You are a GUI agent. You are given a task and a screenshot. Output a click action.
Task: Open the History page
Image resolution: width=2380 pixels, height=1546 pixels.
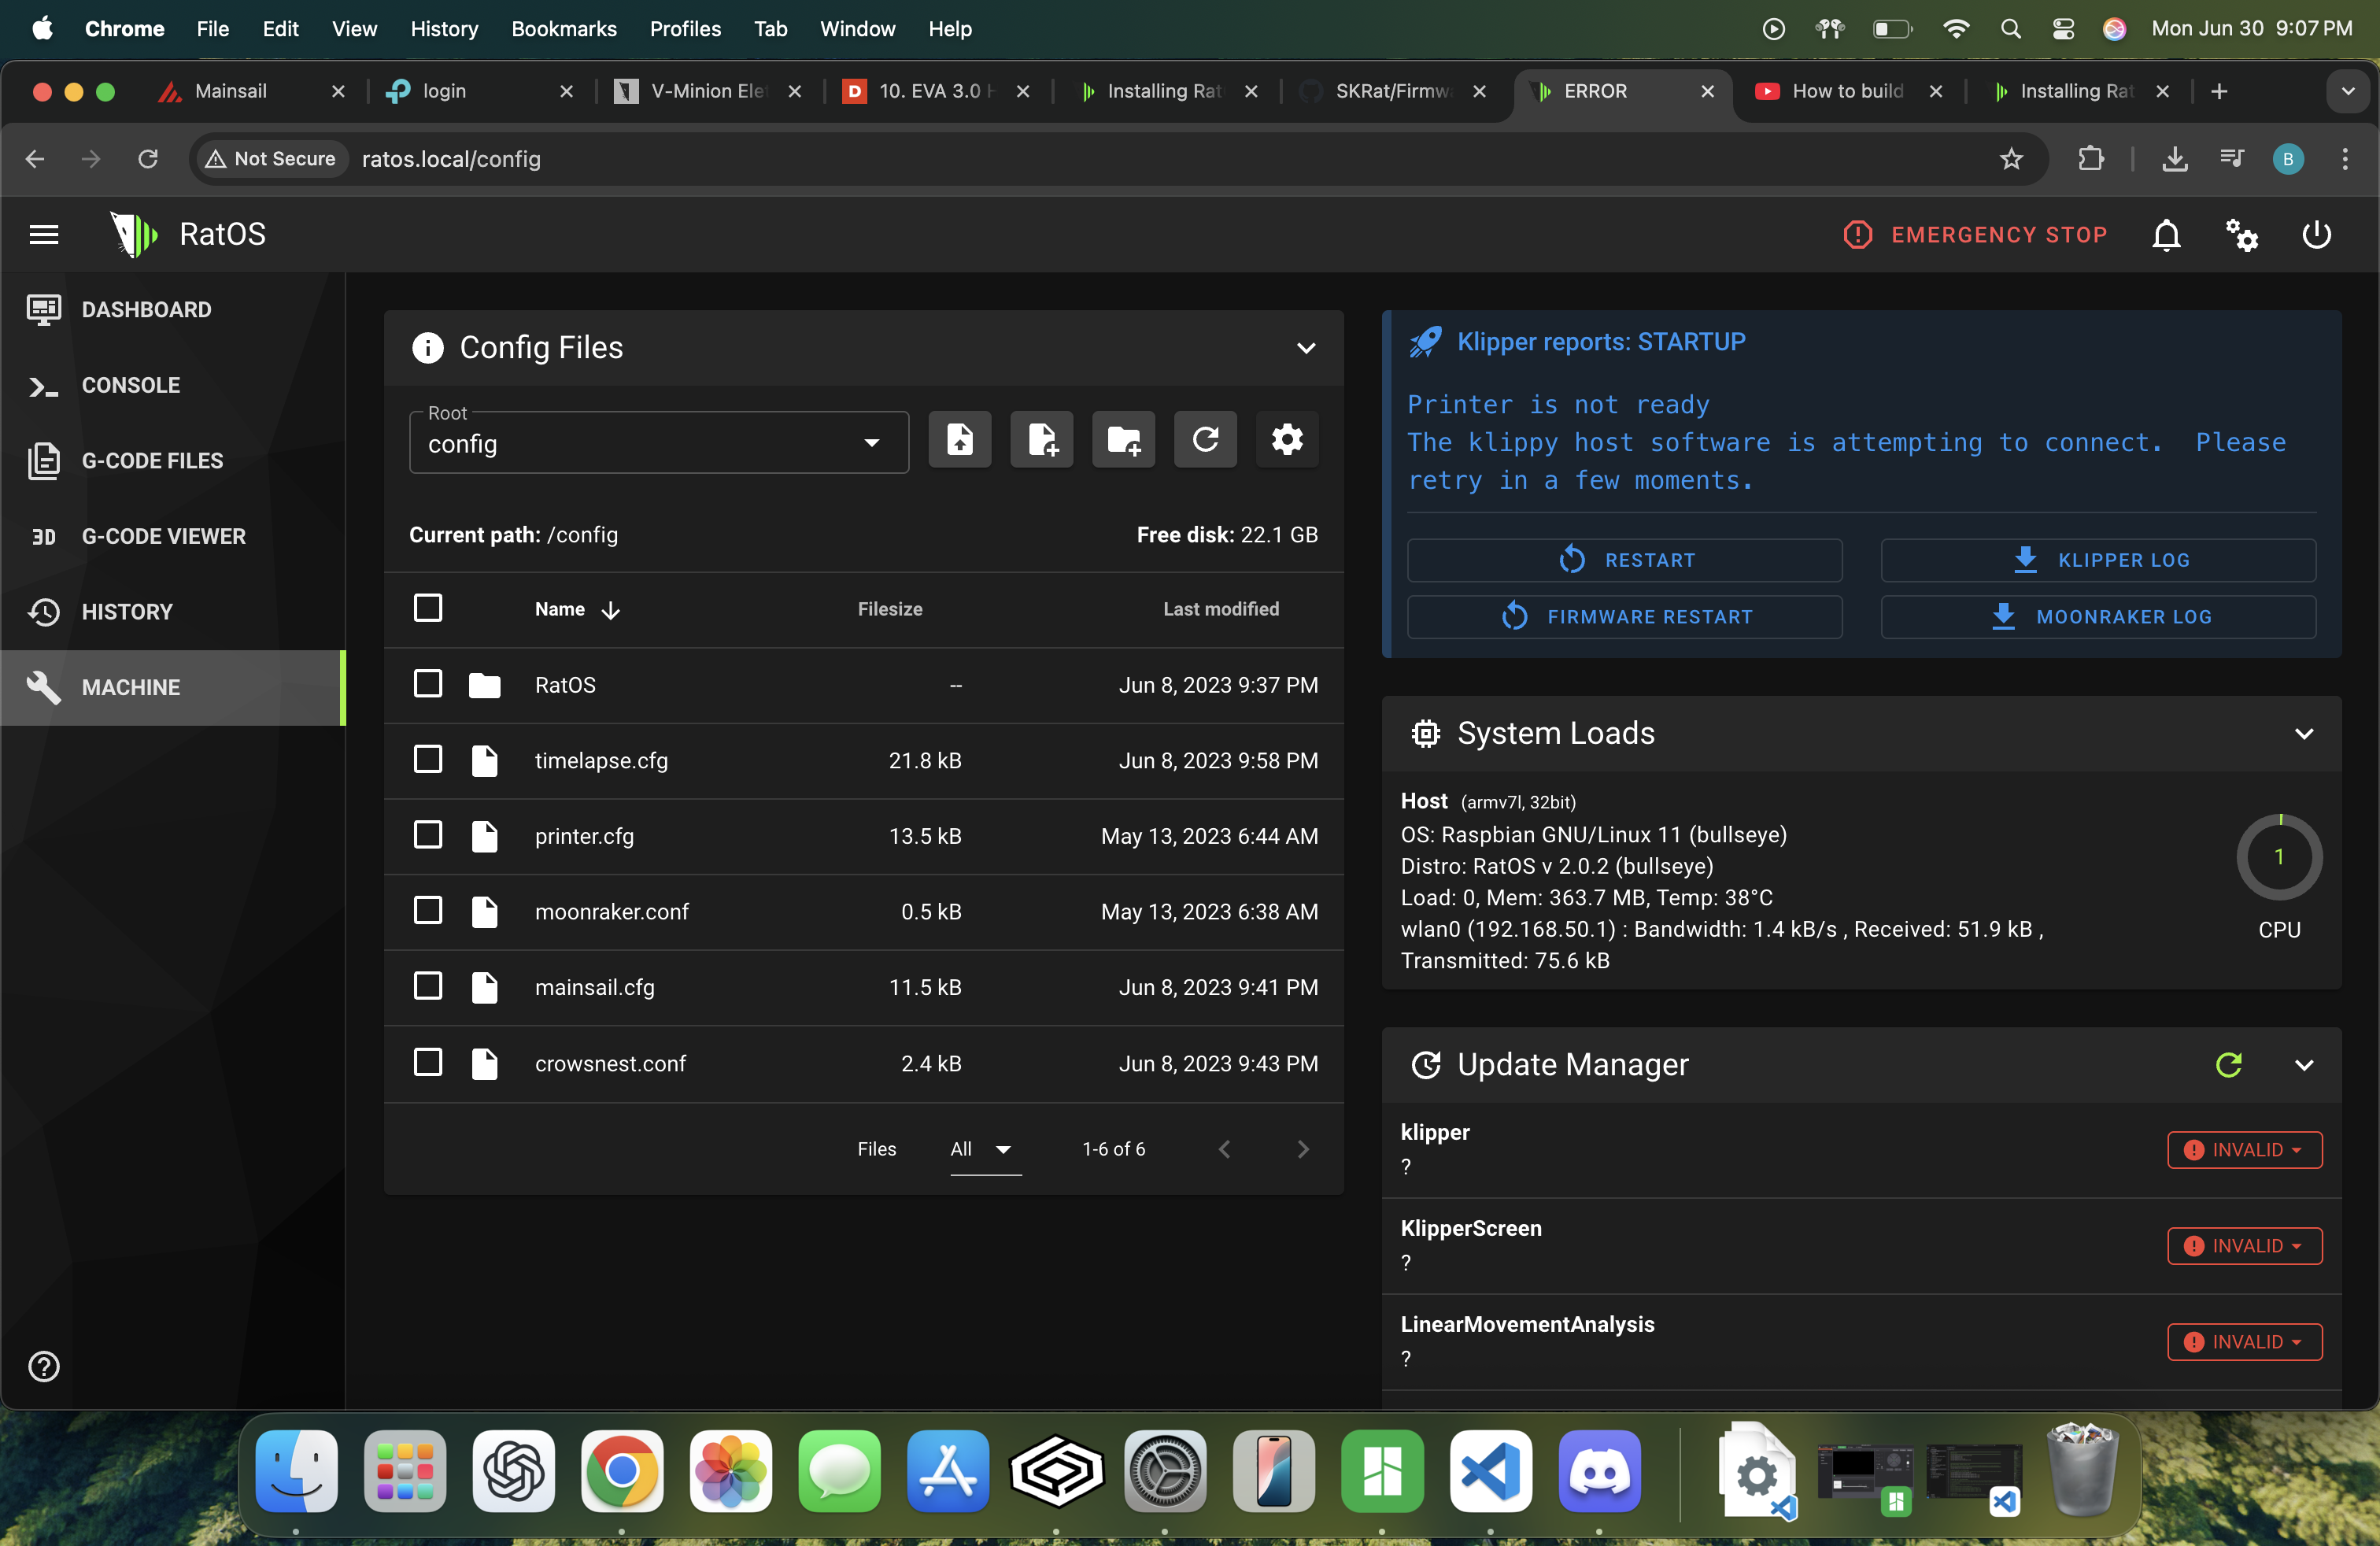coord(172,612)
